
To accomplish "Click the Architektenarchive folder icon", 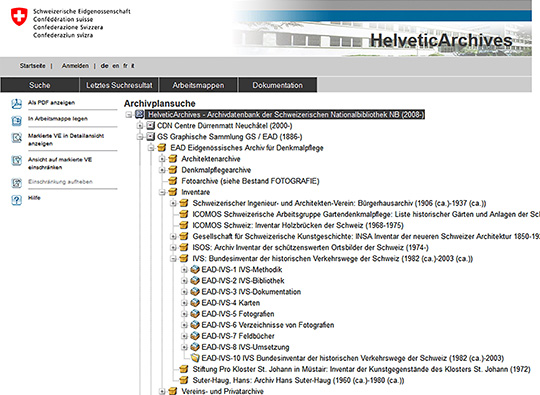I will click(x=173, y=159).
